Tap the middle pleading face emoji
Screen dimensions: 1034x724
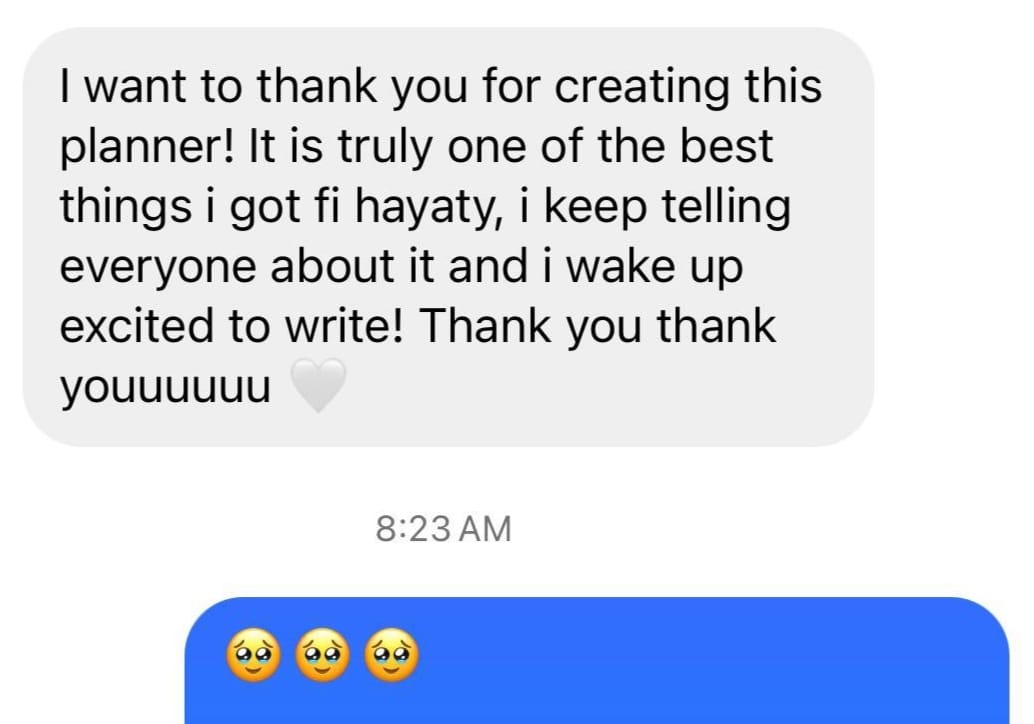(x=322, y=655)
